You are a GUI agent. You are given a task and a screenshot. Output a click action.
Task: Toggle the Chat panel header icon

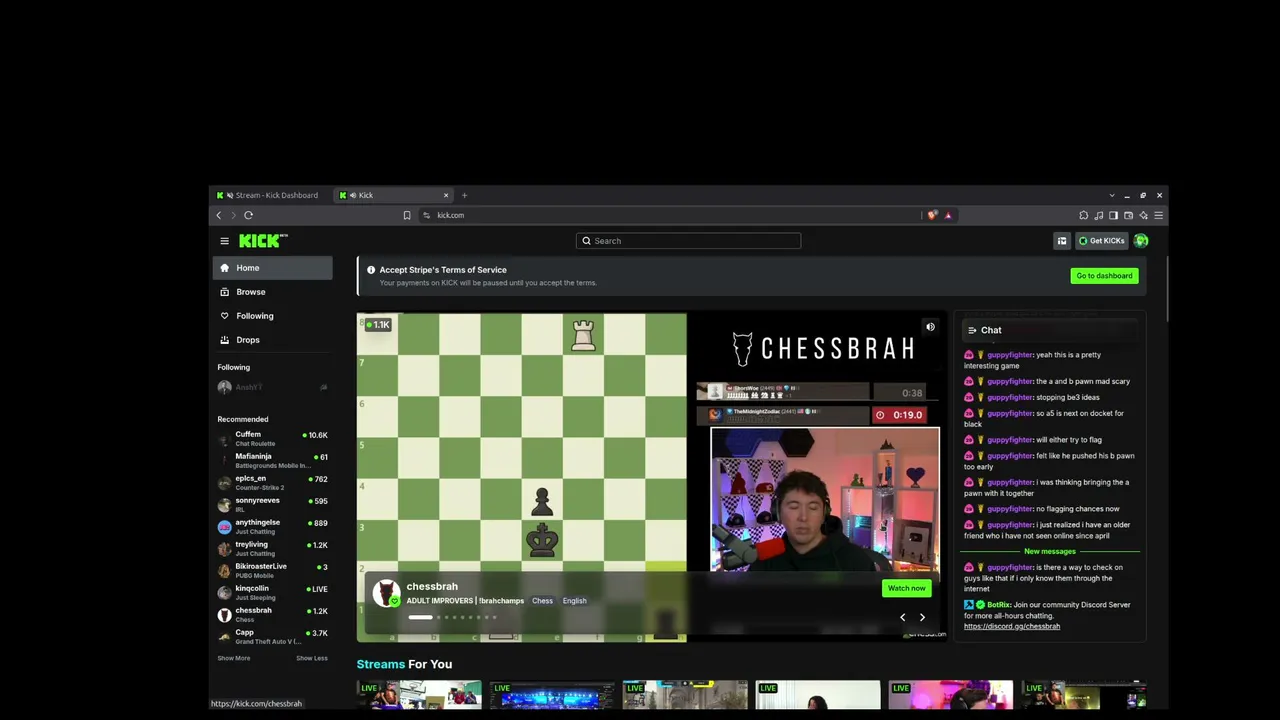pyautogui.click(x=972, y=330)
